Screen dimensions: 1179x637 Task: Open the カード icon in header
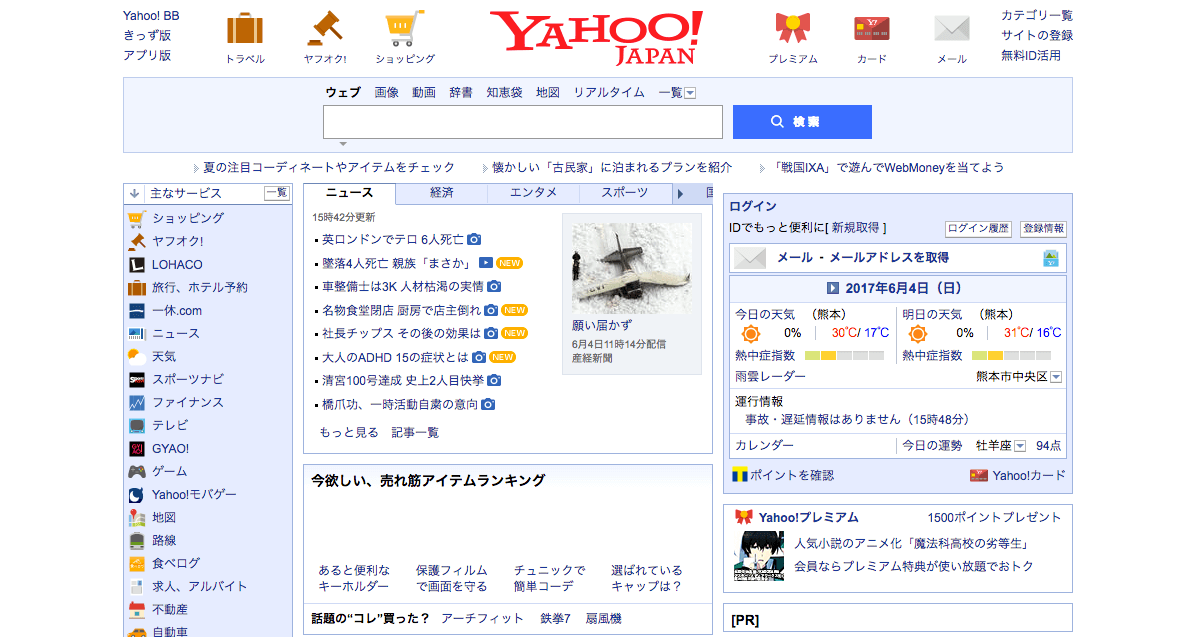pos(872,29)
